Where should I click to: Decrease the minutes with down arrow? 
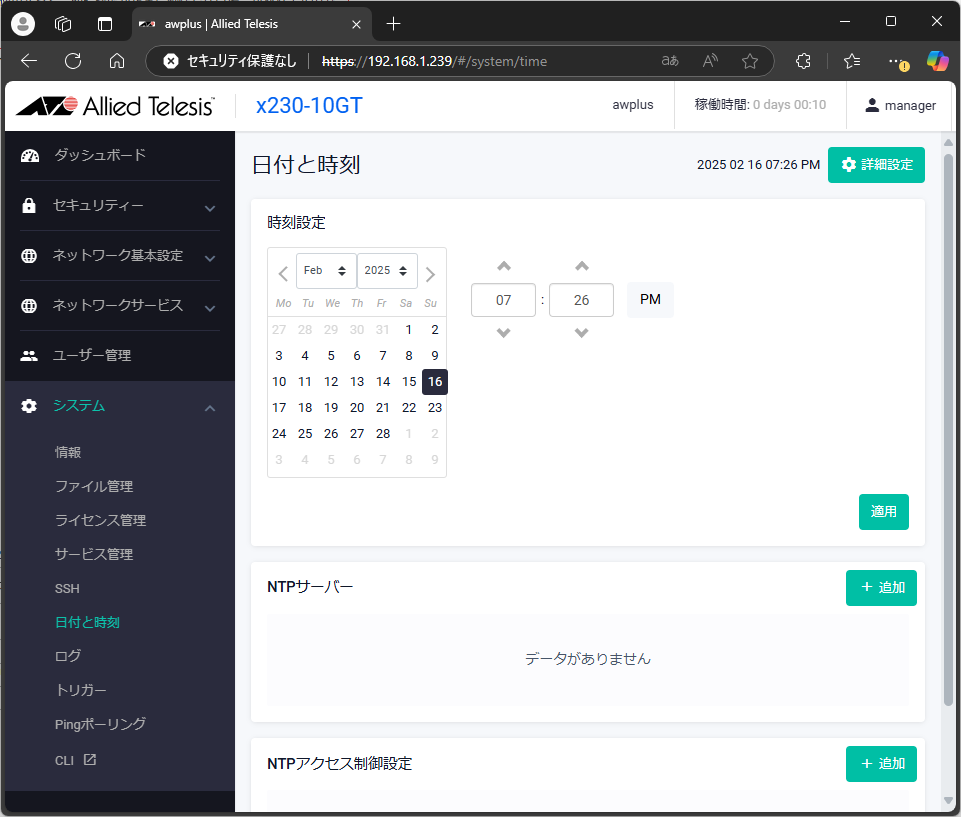[x=581, y=333]
